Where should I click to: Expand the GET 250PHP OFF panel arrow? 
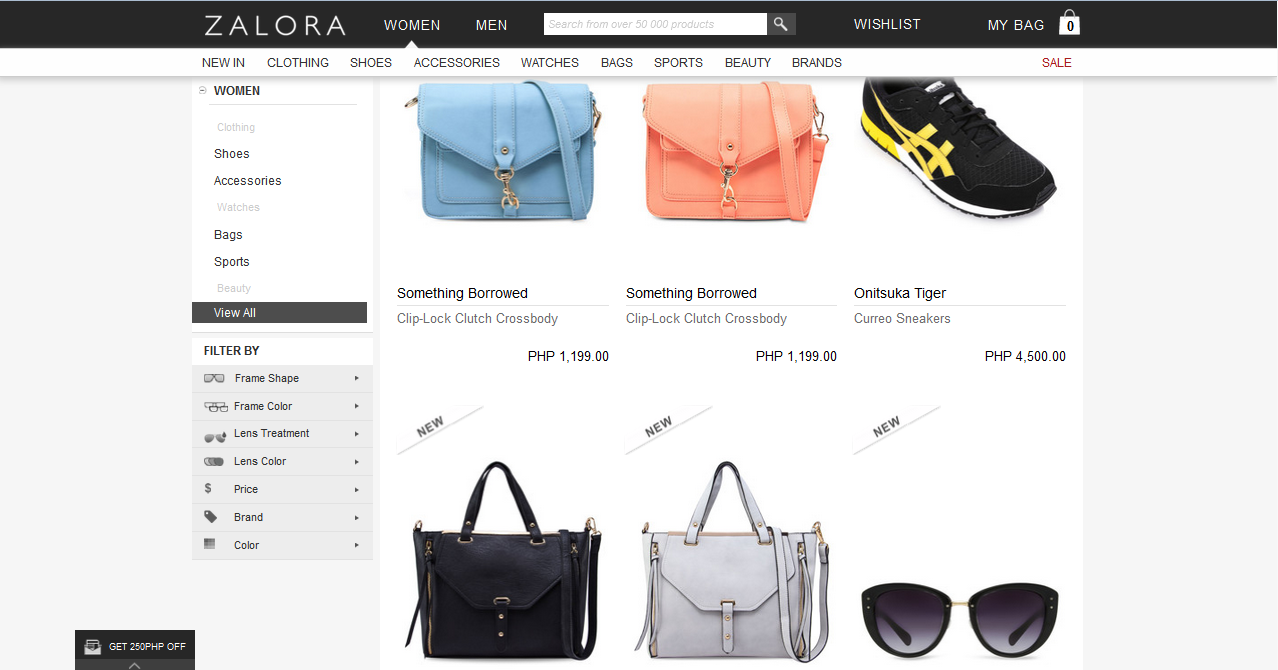coord(135,664)
